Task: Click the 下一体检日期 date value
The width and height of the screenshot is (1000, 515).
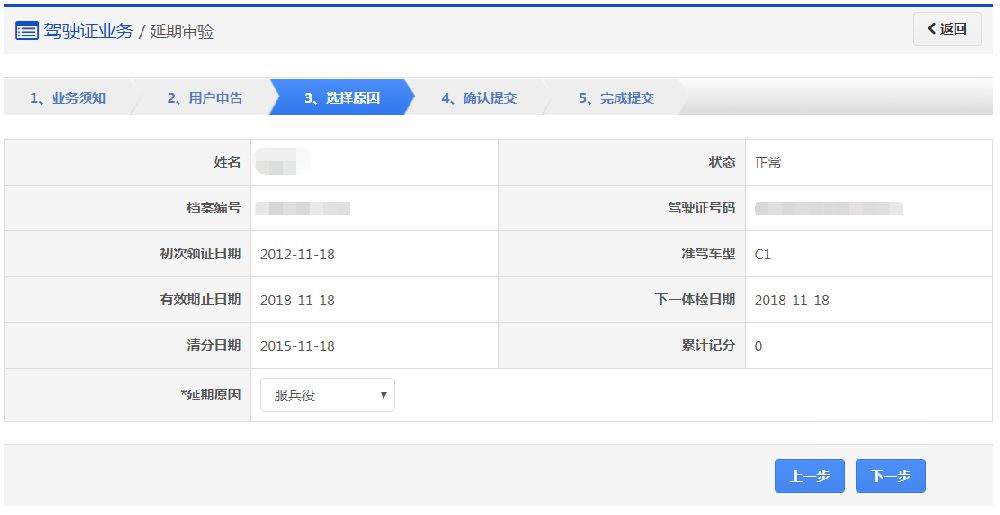Action: tap(792, 300)
